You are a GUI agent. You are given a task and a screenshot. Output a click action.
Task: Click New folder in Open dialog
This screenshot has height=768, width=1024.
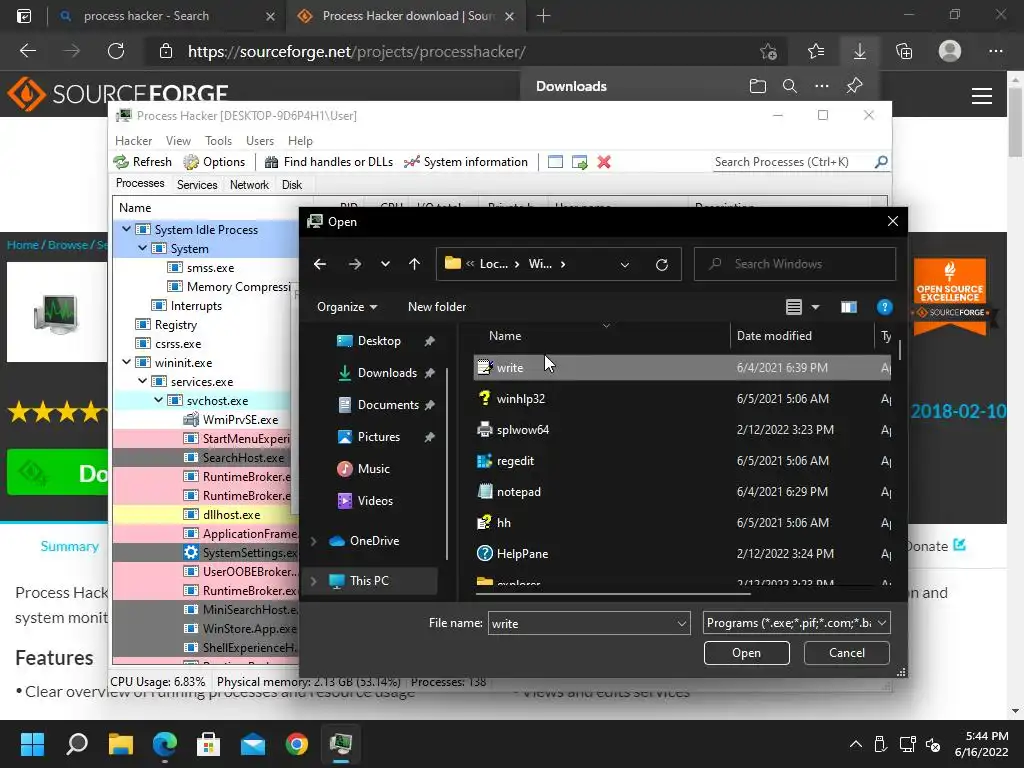click(437, 307)
